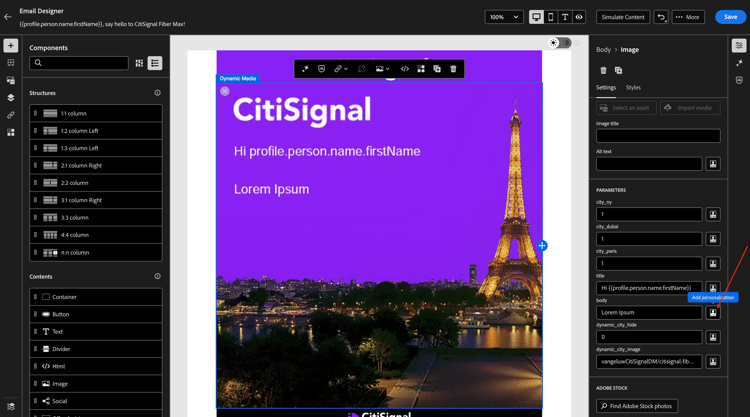
Task: Click the Save button
Action: (x=730, y=17)
